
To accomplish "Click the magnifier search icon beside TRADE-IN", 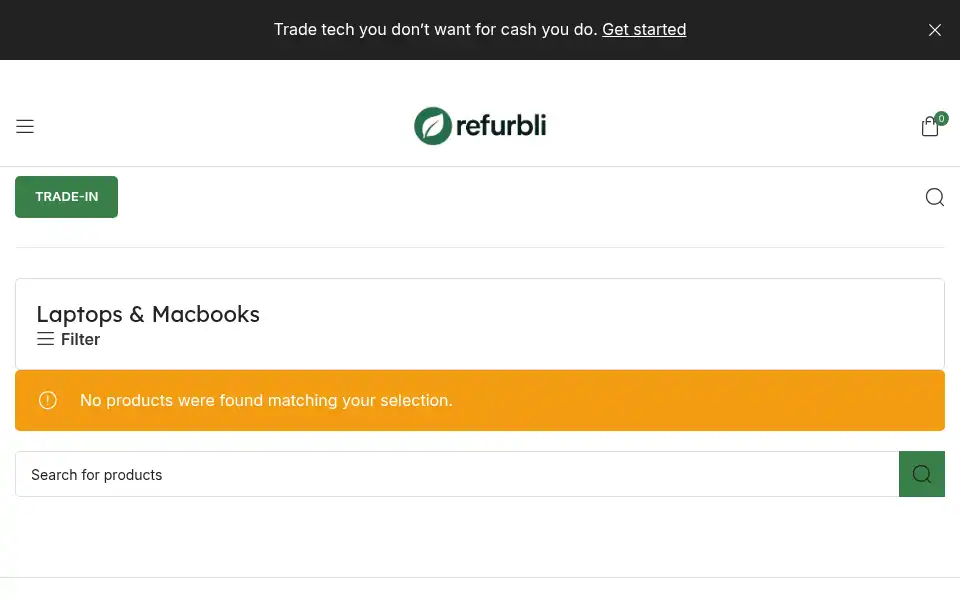I will pos(934,197).
